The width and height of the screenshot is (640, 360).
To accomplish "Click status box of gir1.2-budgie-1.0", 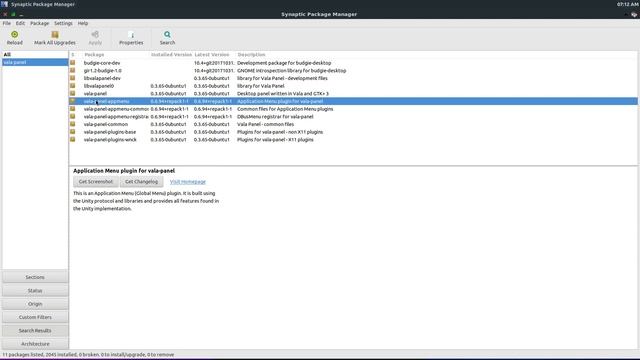I will (x=73, y=71).
